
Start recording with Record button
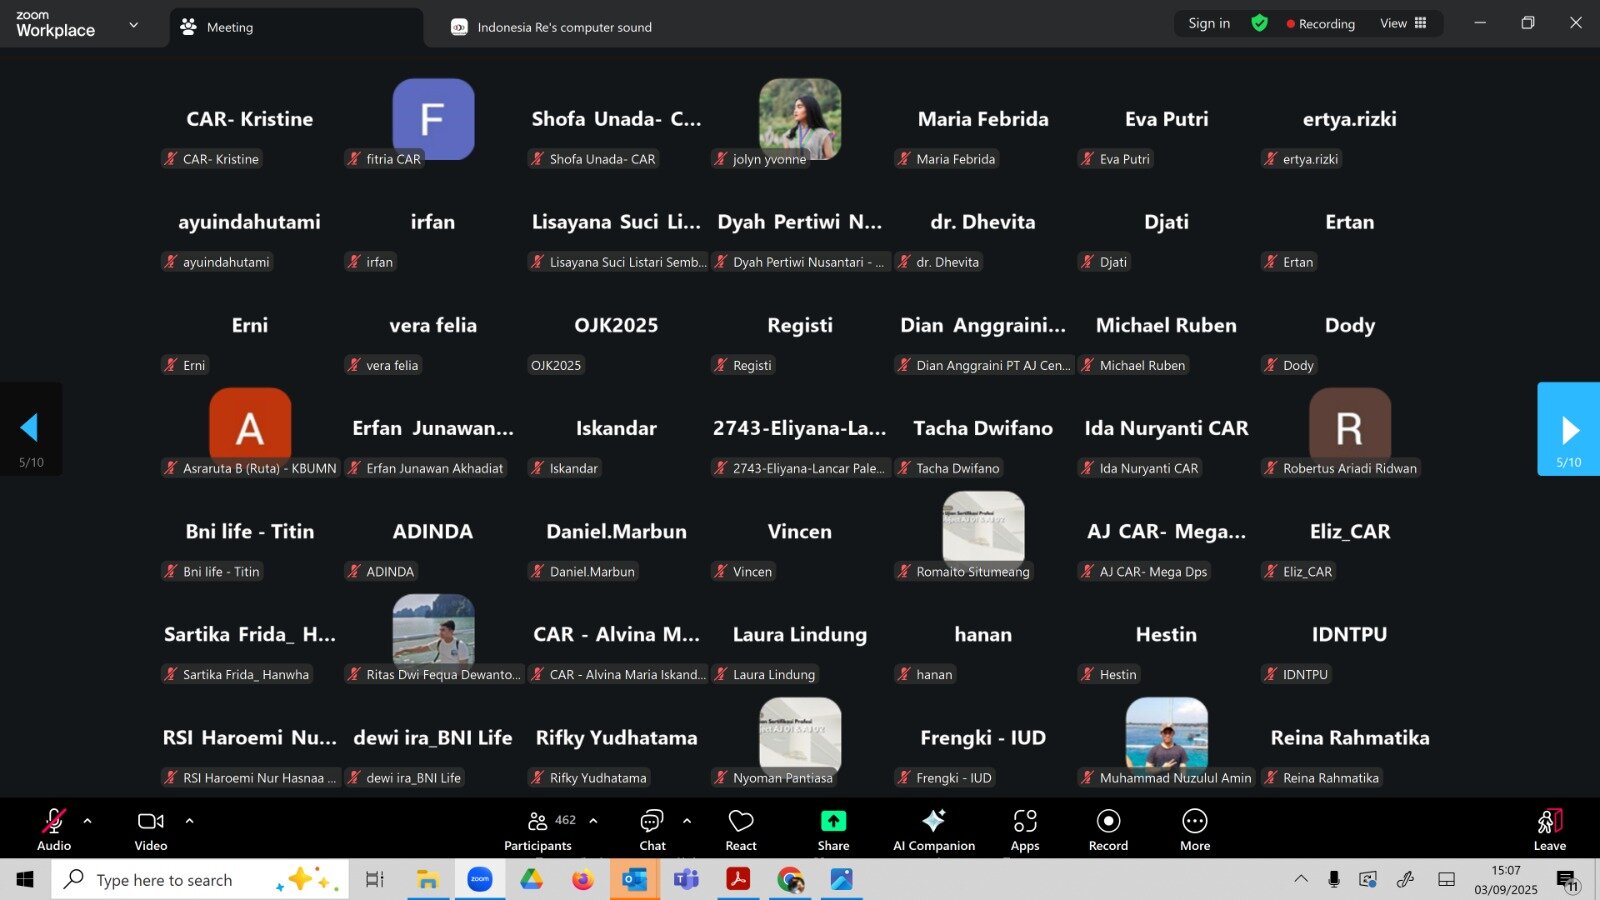coord(1108,829)
